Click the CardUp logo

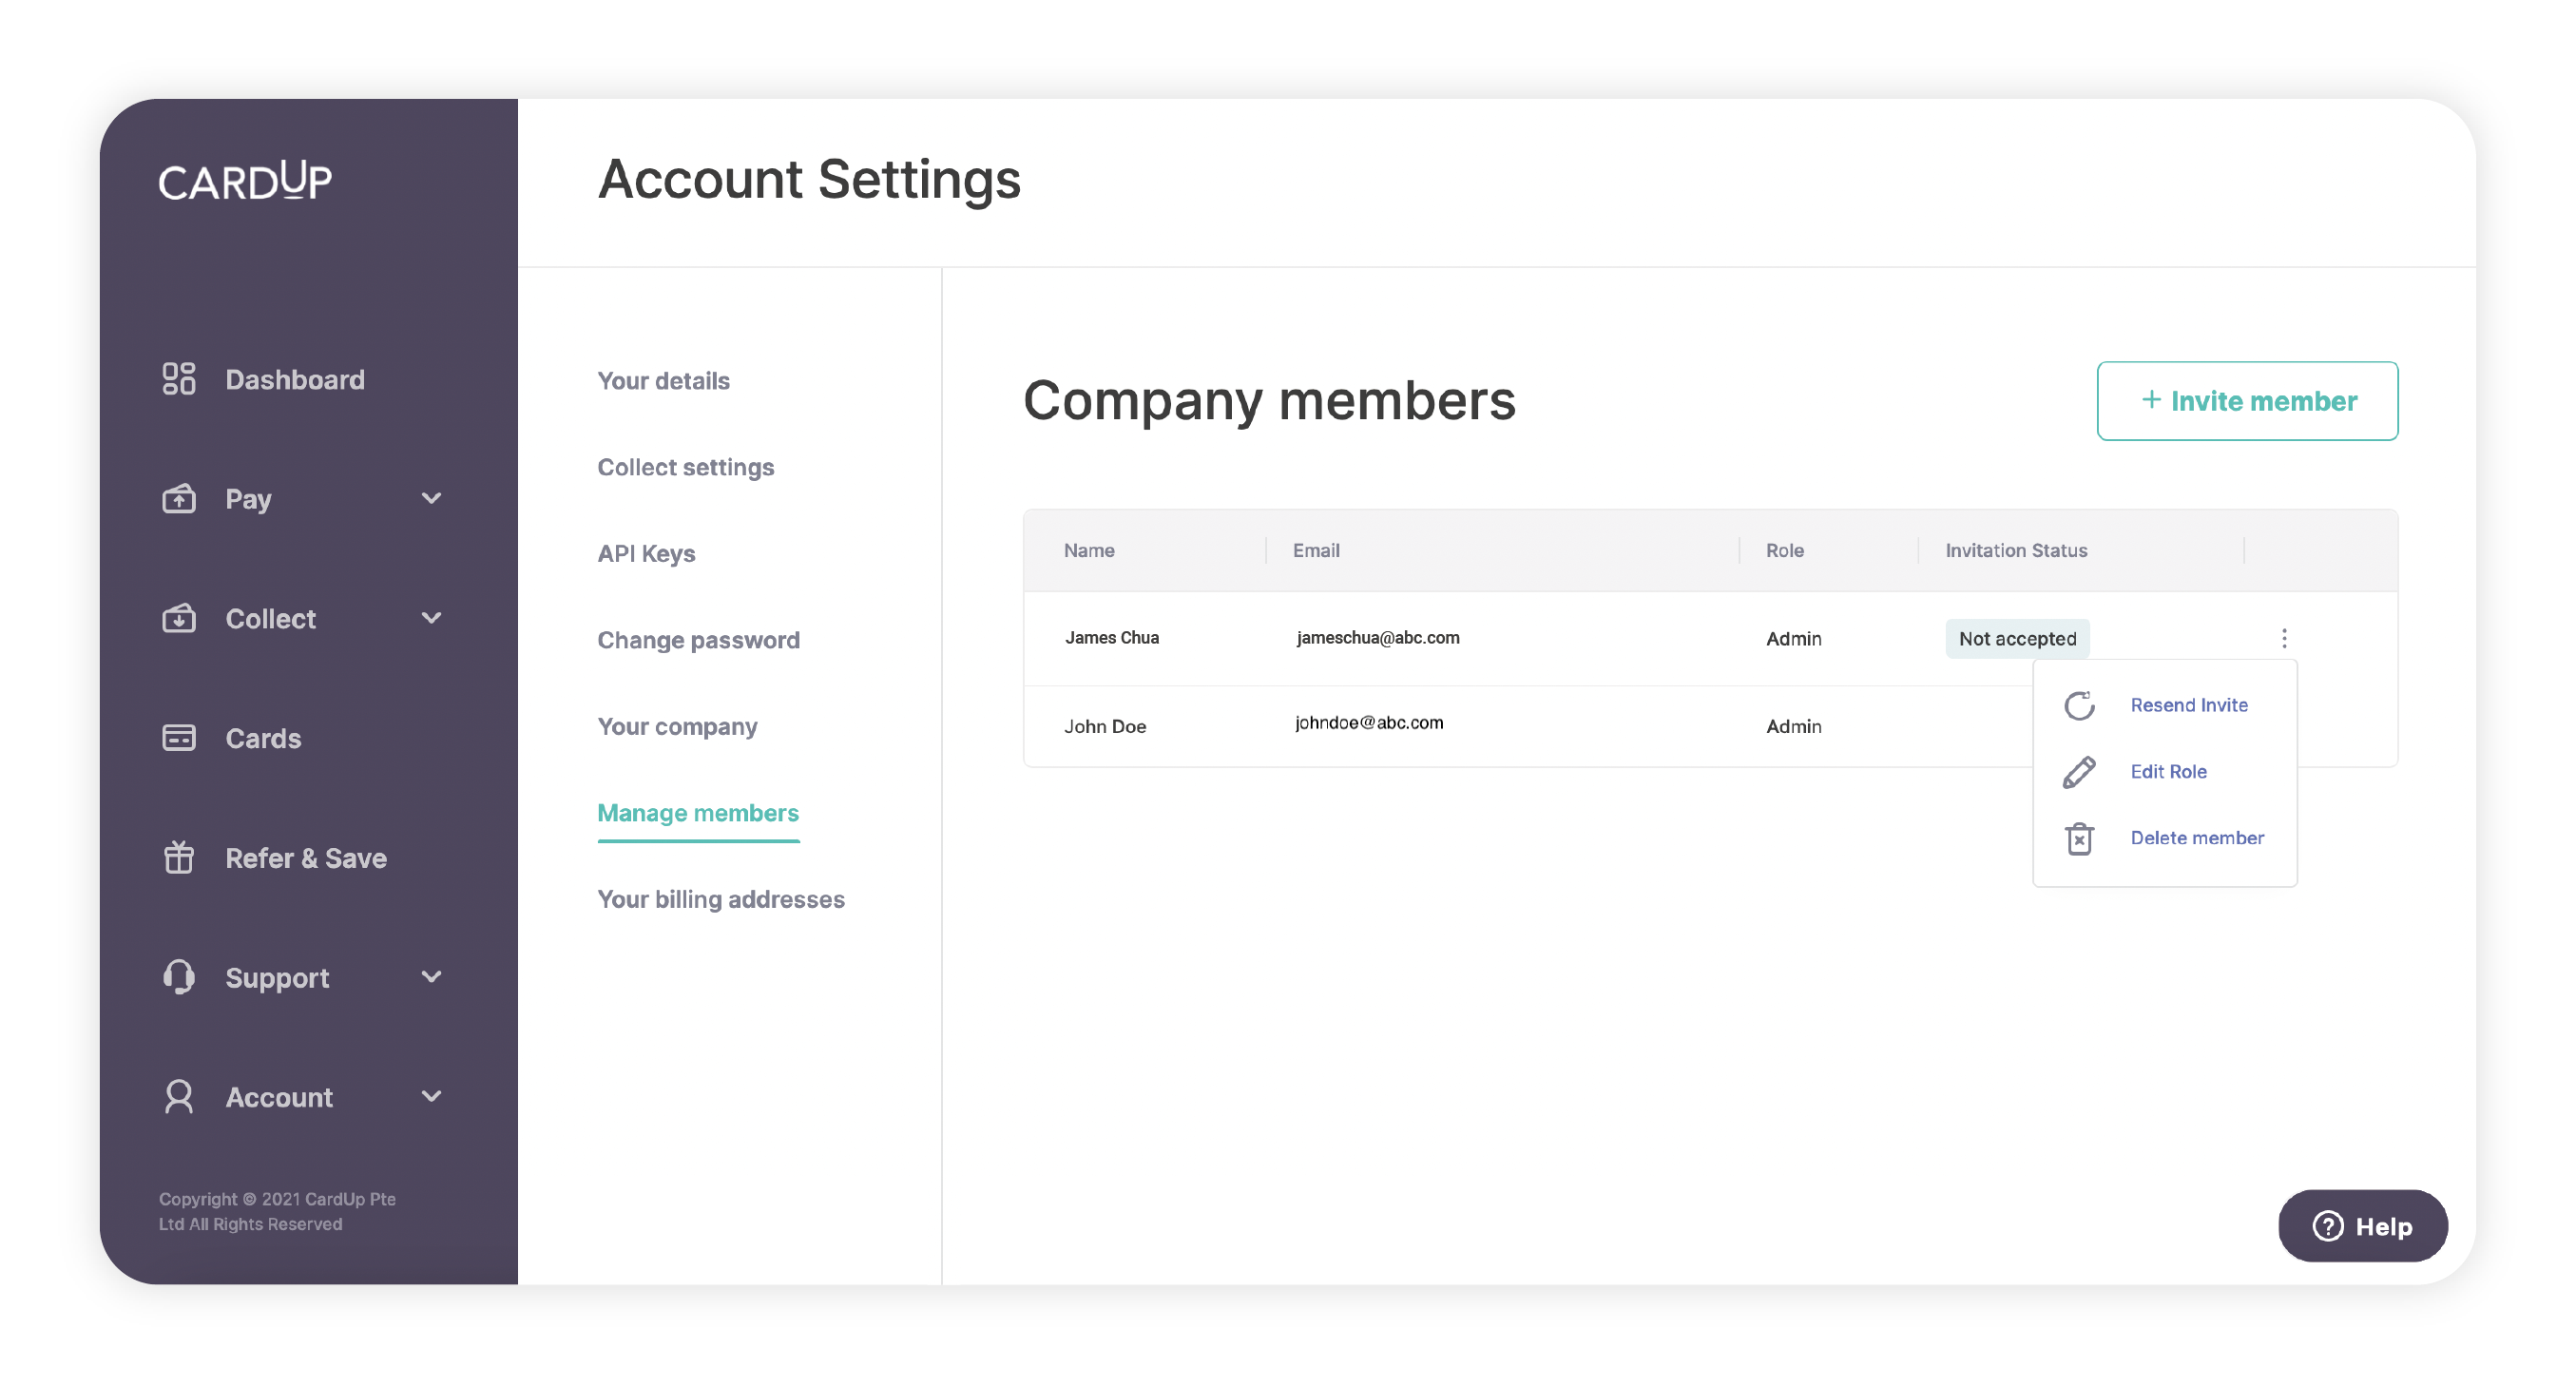[x=245, y=181]
